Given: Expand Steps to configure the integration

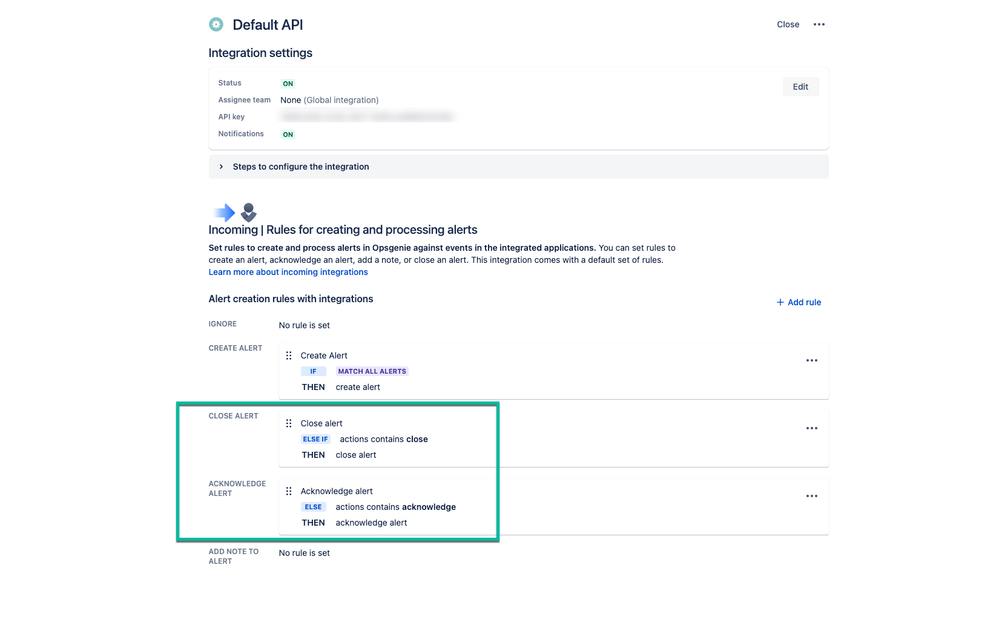Looking at the screenshot, I should tap(519, 167).
